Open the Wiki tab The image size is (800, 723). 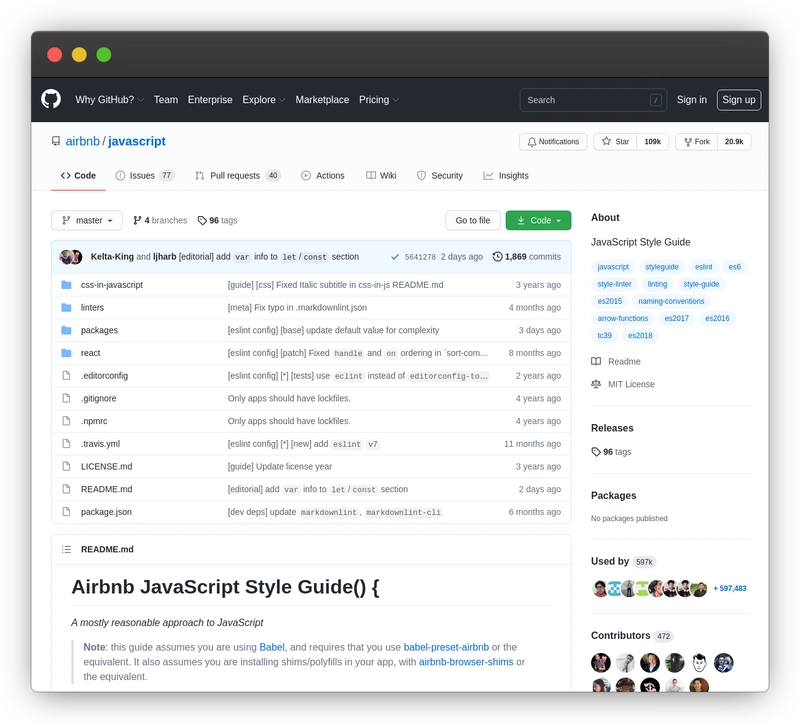381,176
